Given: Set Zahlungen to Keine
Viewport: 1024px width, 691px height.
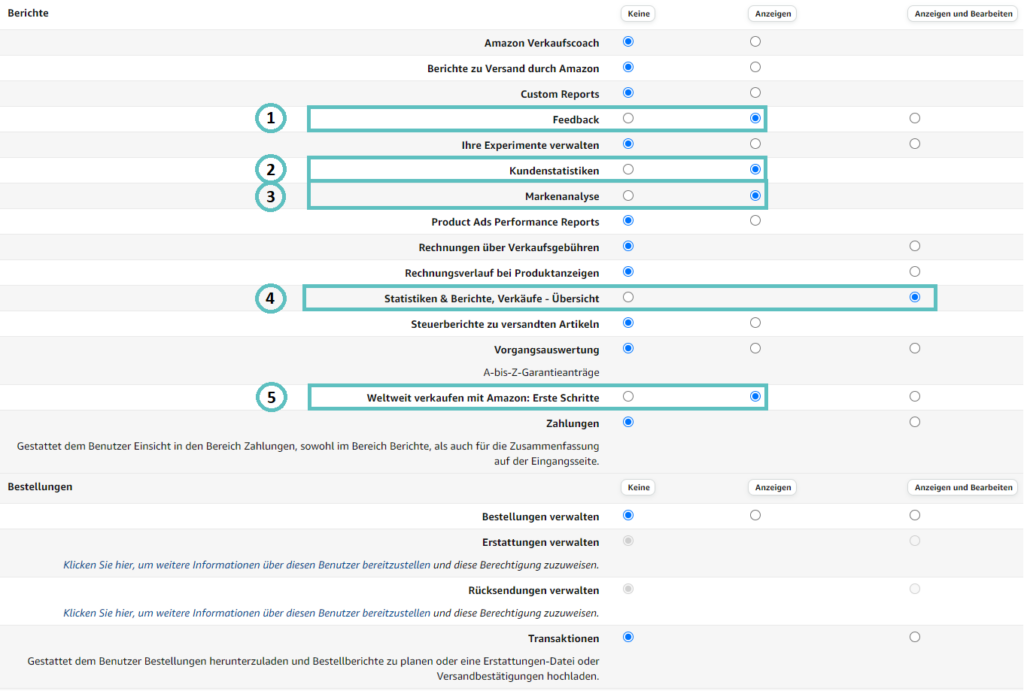Looking at the screenshot, I should tap(628, 422).
